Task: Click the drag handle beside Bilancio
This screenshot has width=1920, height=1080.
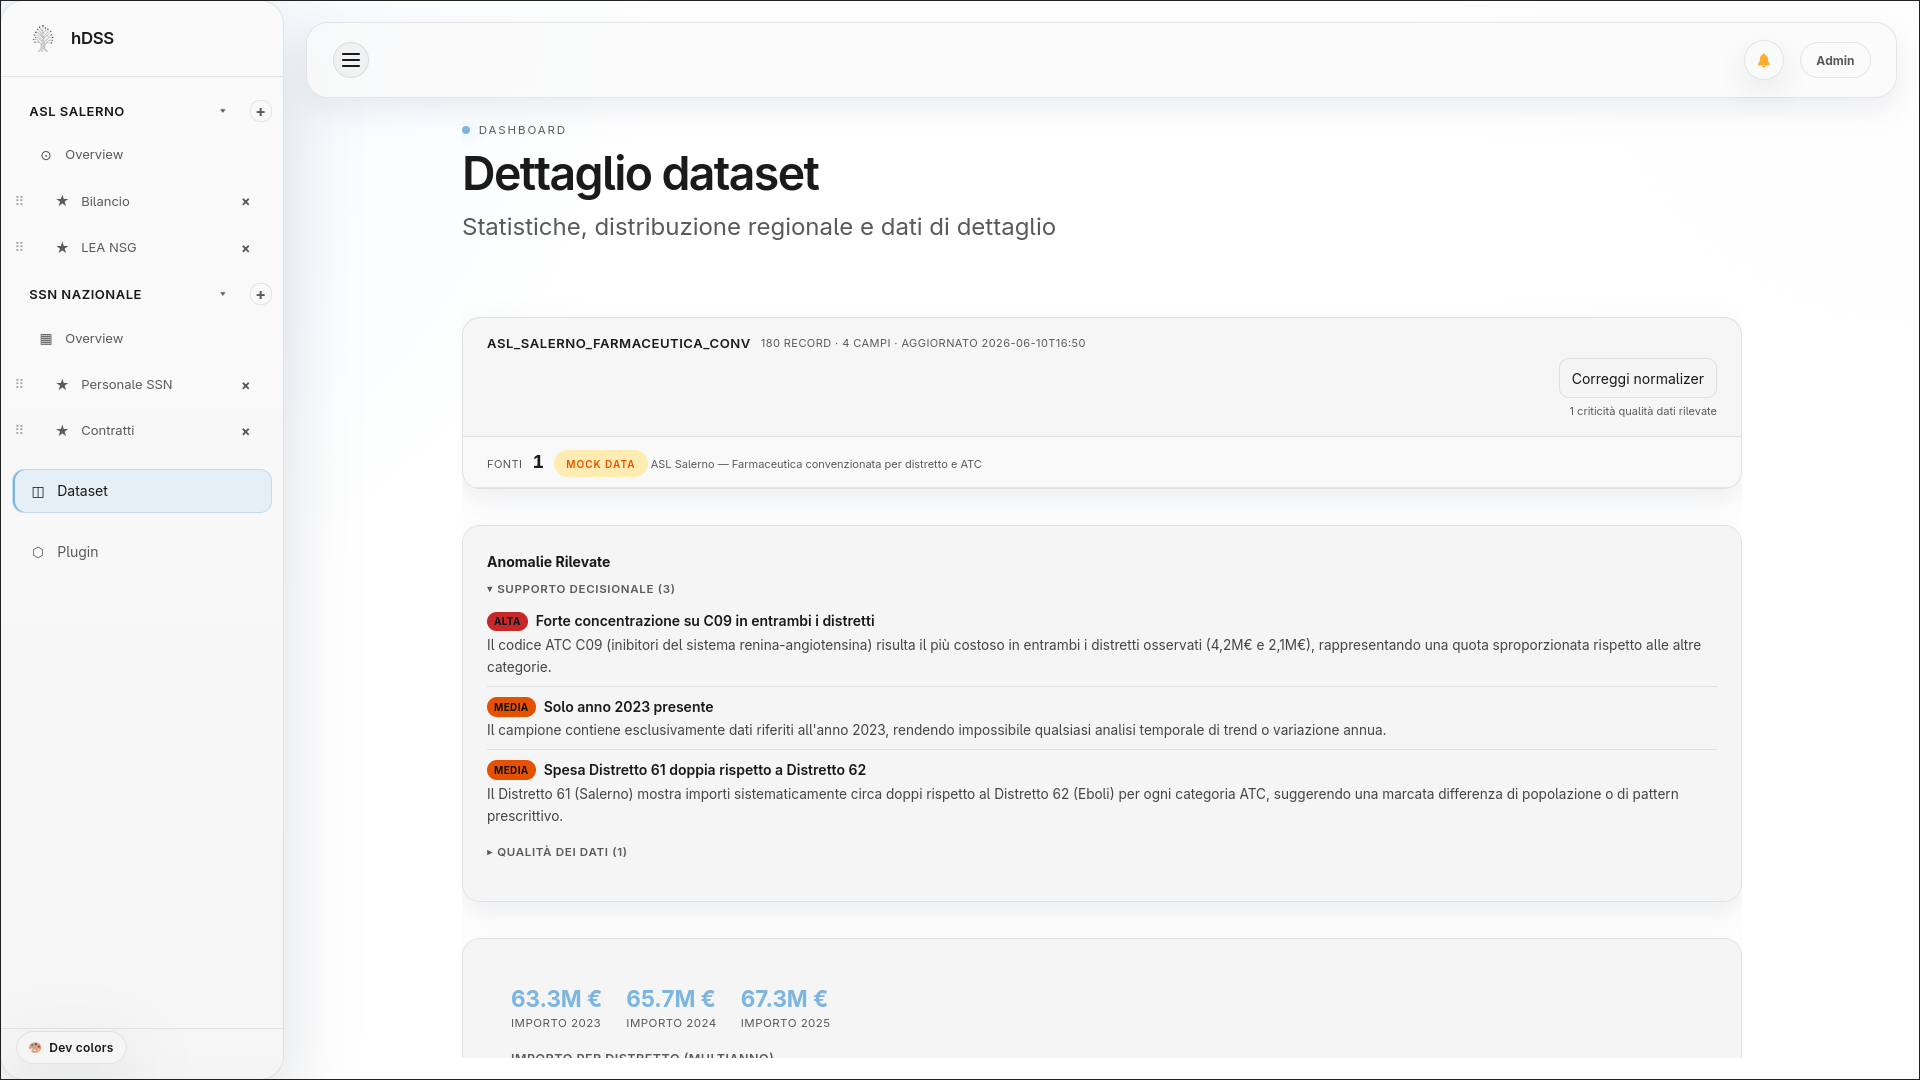Action: [19, 201]
